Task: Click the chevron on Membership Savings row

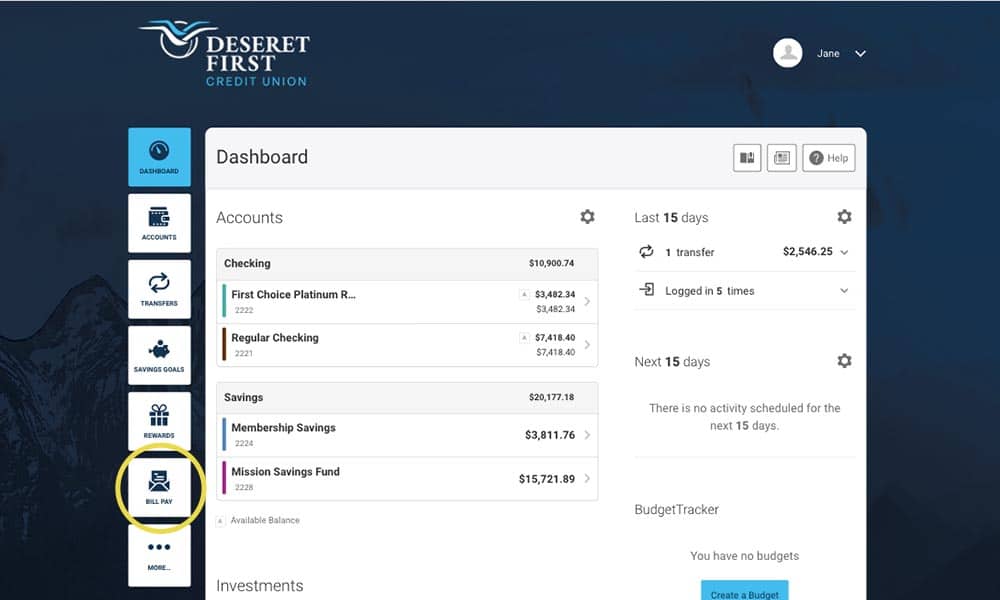Action: pos(587,435)
